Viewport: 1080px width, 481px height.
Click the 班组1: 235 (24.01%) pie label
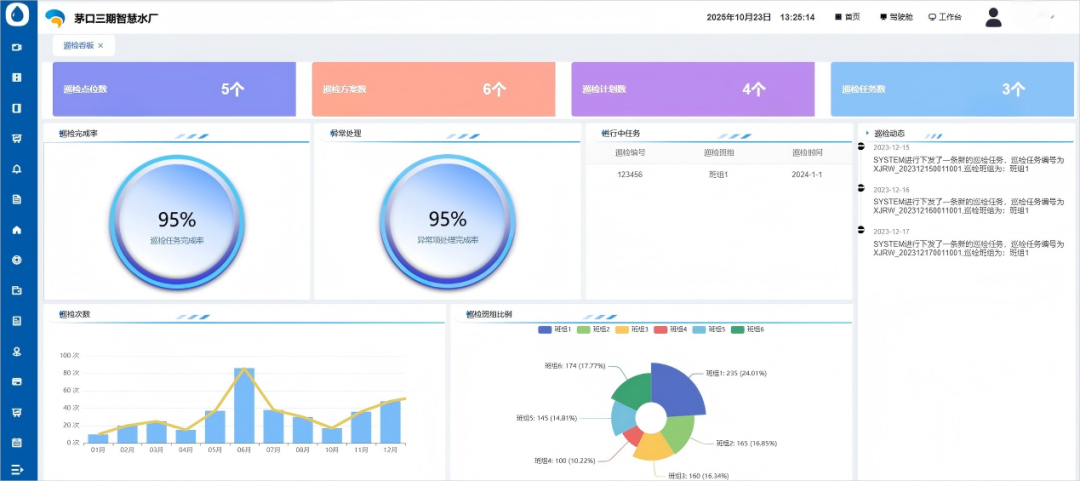[x=736, y=373]
